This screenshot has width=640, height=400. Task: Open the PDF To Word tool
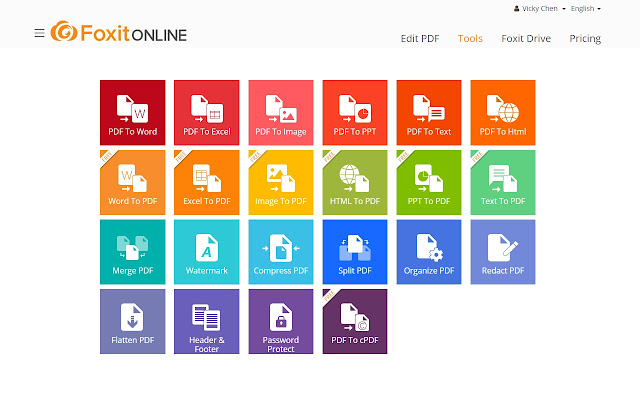132,112
